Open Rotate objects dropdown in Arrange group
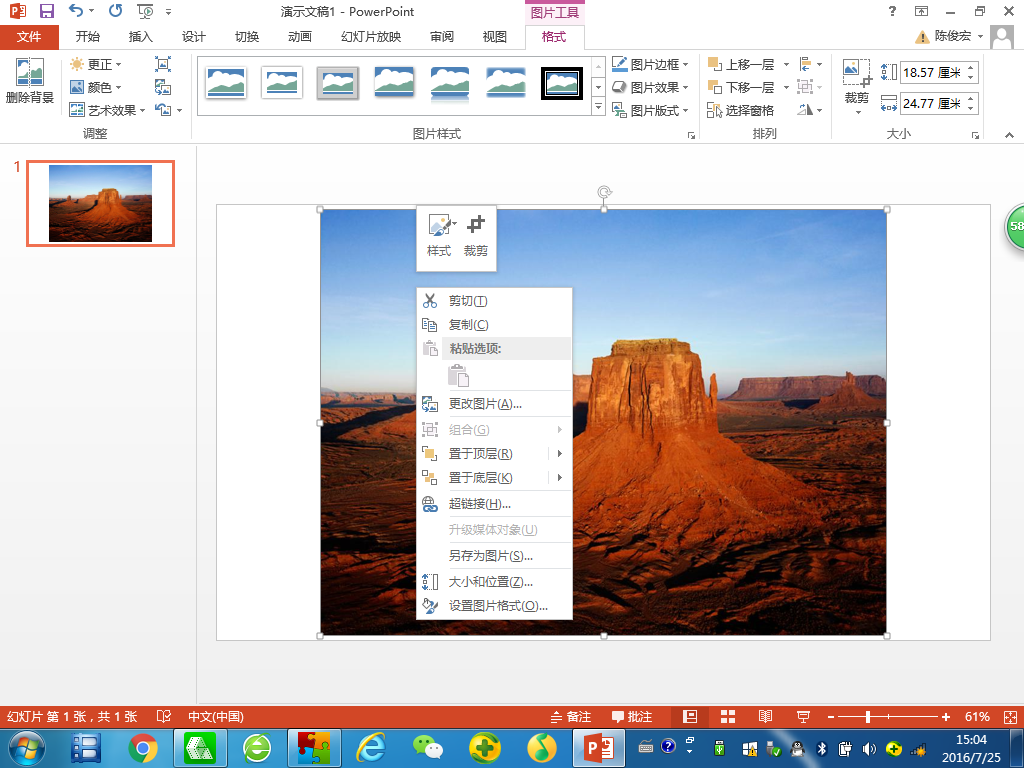The width and height of the screenshot is (1024, 768). click(x=810, y=110)
